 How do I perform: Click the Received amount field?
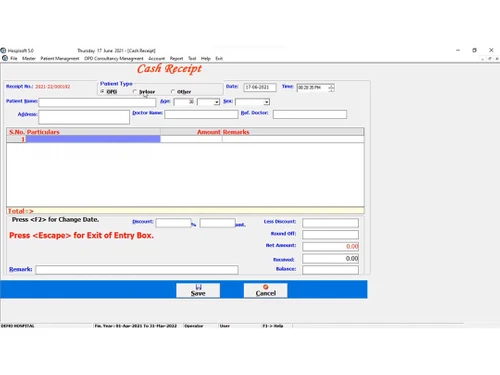click(x=330, y=258)
